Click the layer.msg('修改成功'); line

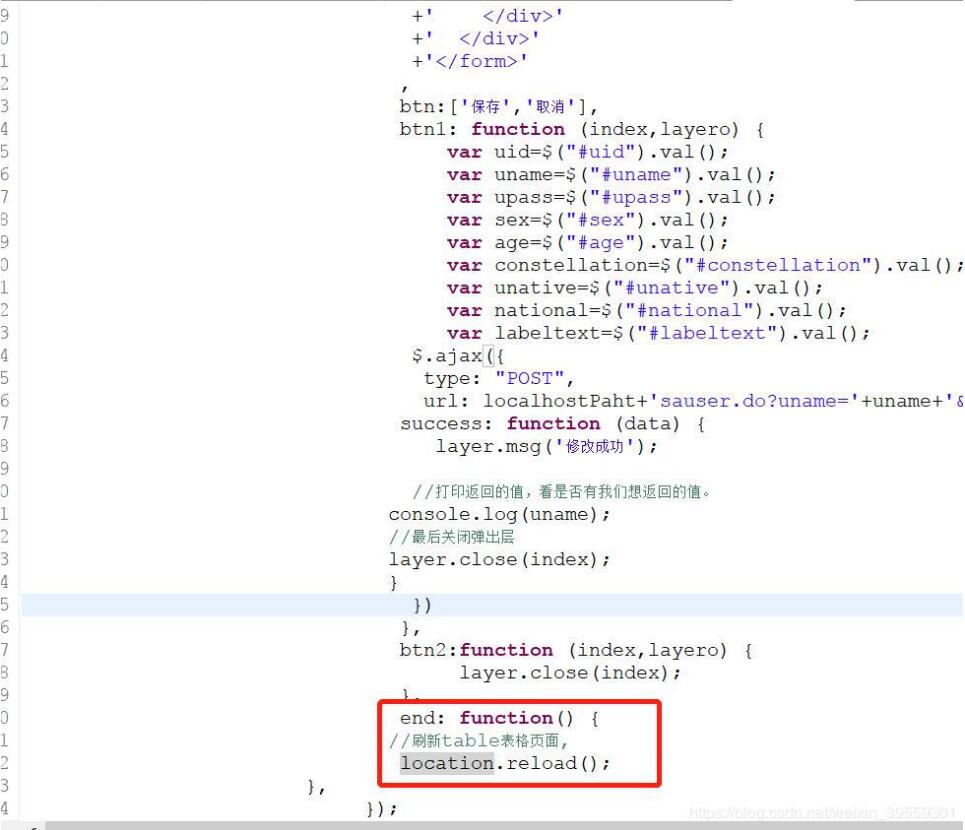[x=547, y=447]
